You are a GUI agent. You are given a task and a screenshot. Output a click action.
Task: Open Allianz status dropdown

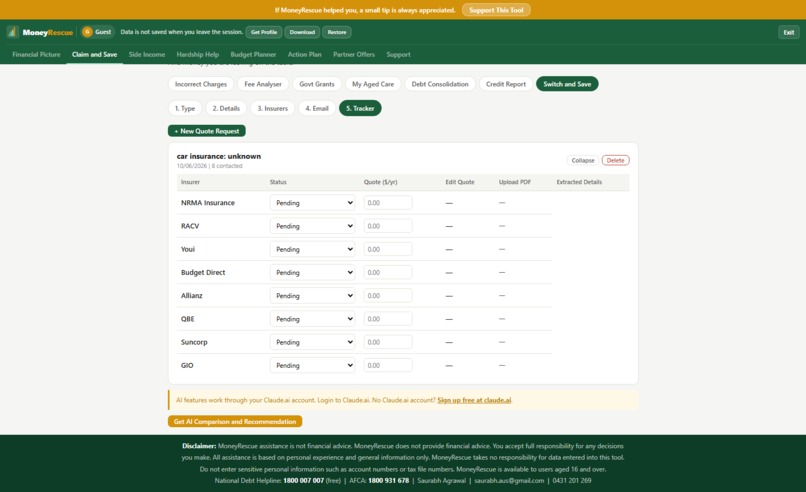tap(313, 295)
